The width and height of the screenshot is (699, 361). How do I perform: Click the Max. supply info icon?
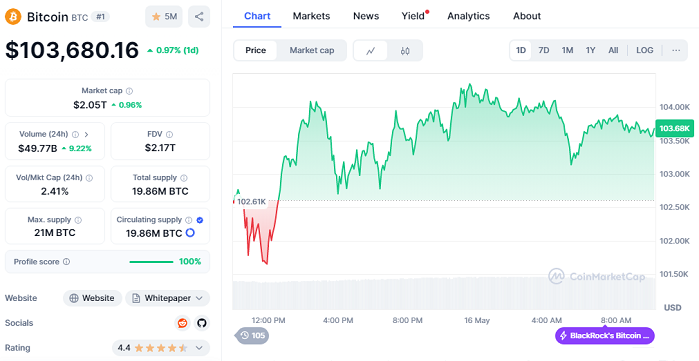tap(78, 220)
